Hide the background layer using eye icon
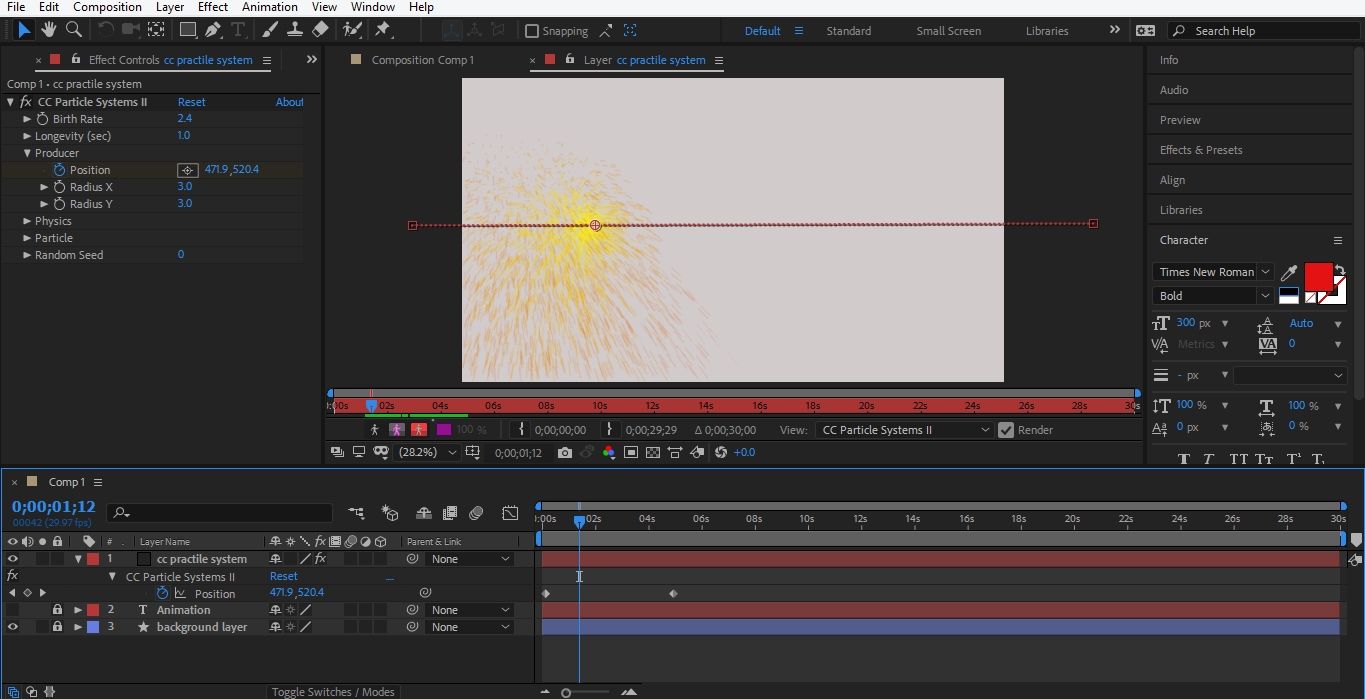 click(13, 627)
